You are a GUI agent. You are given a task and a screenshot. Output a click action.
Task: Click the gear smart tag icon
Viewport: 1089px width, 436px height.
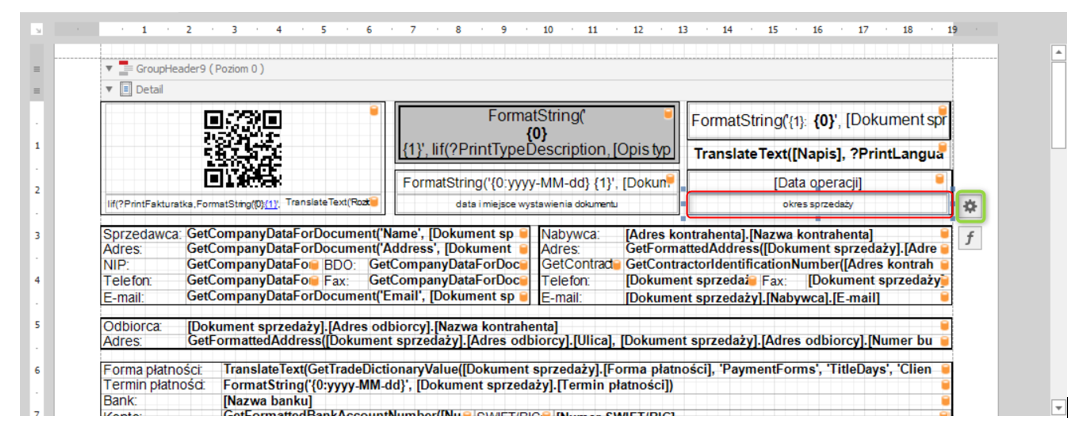tap(969, 206)
